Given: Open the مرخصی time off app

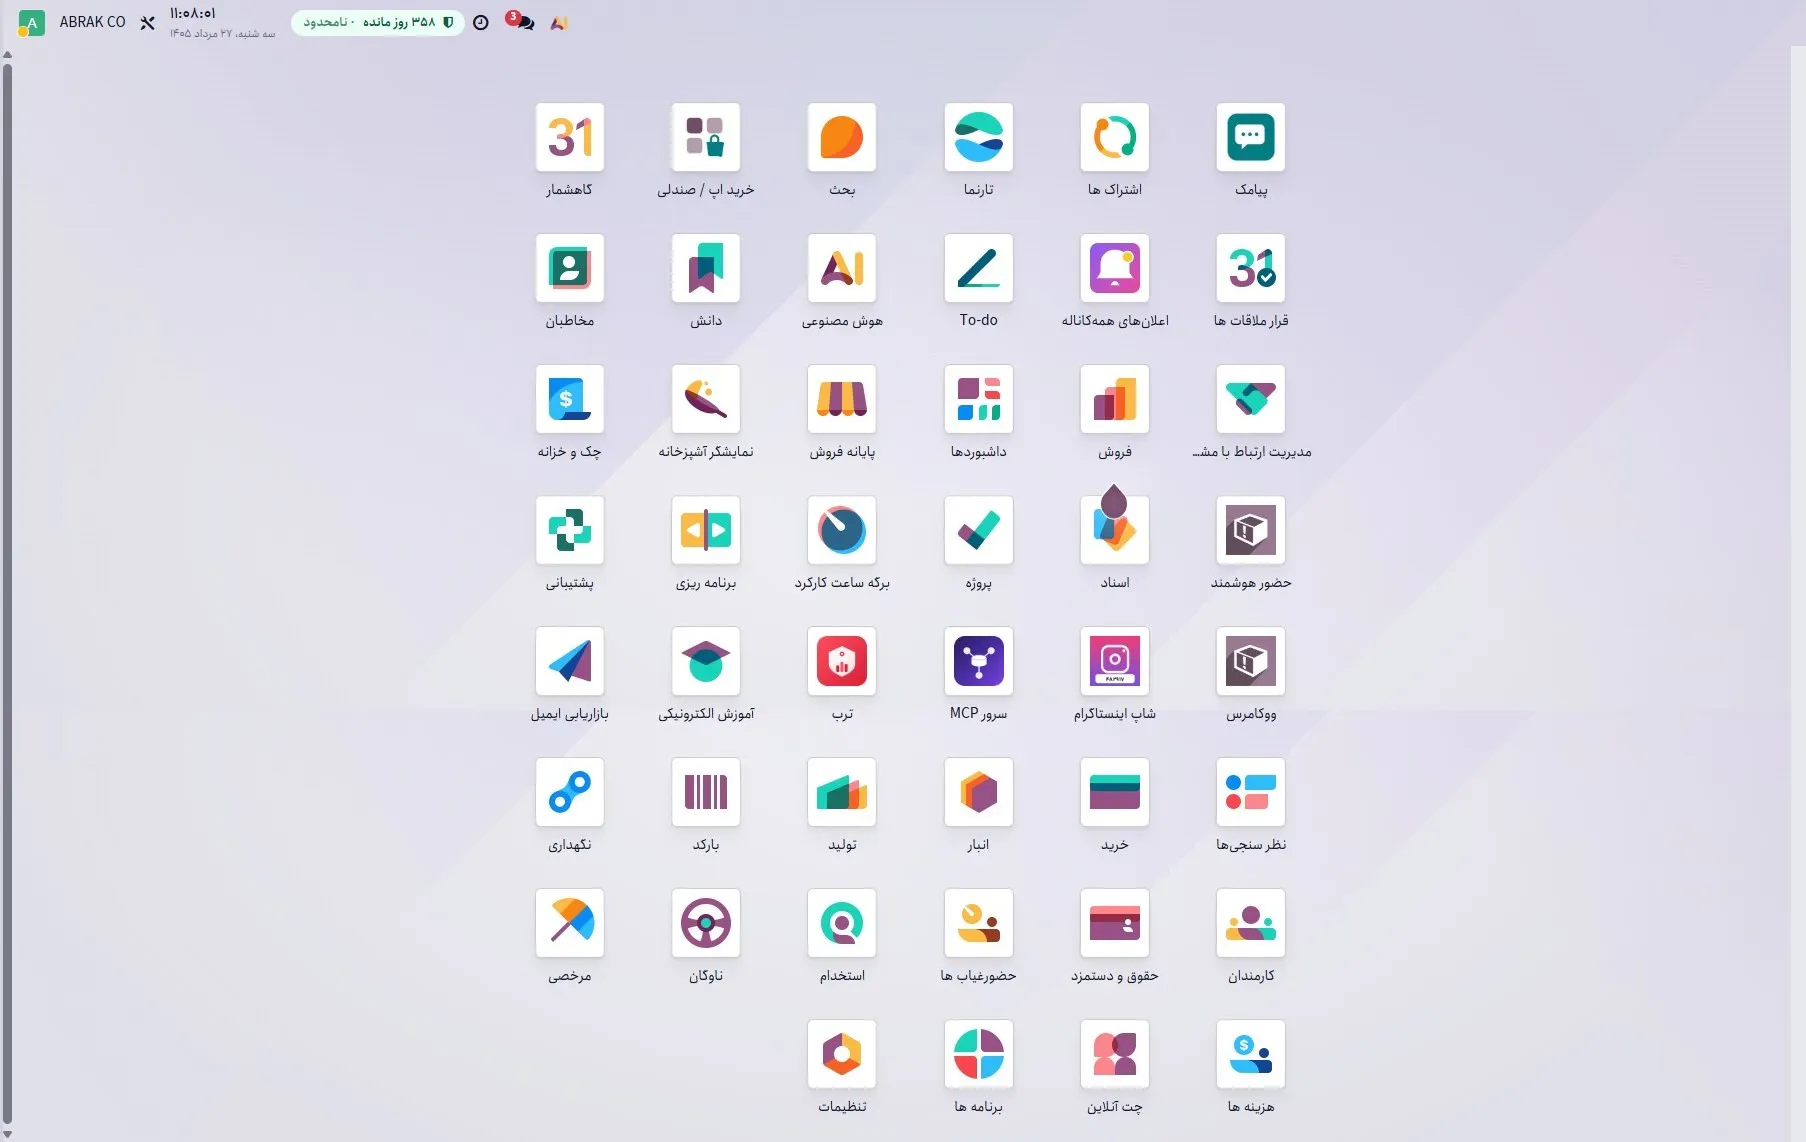Looking at the screenshot, I should (x=570, y=923).
